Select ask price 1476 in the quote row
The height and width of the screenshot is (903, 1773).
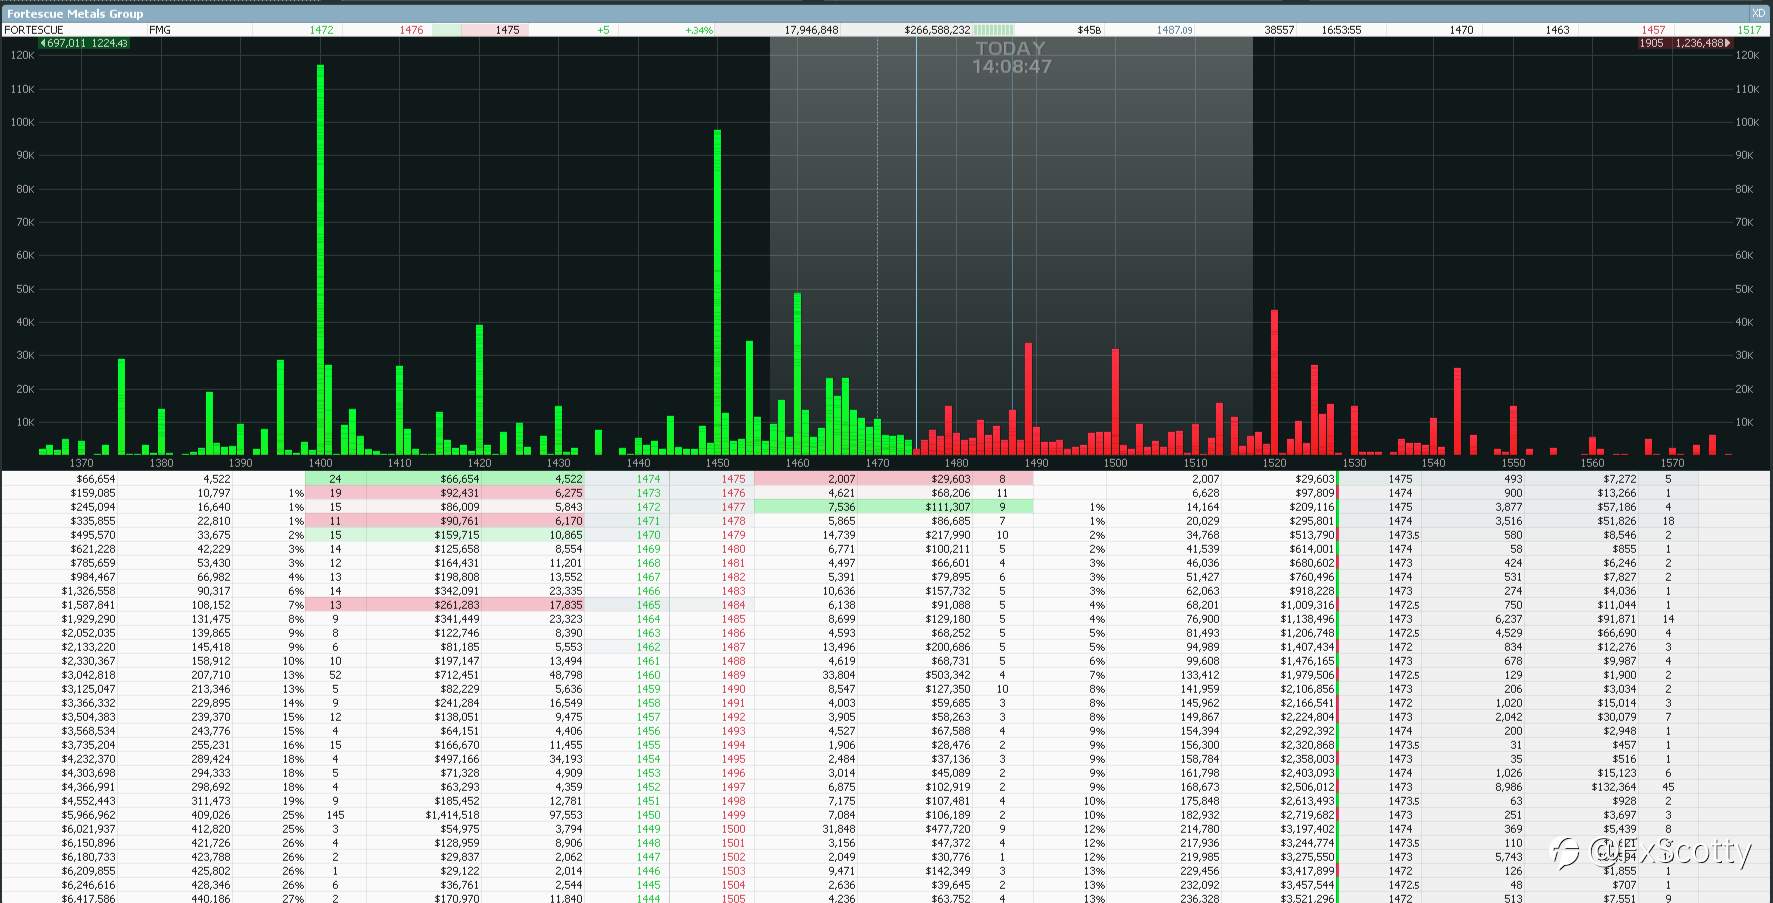pyautogui.click(x=411, y=30)
